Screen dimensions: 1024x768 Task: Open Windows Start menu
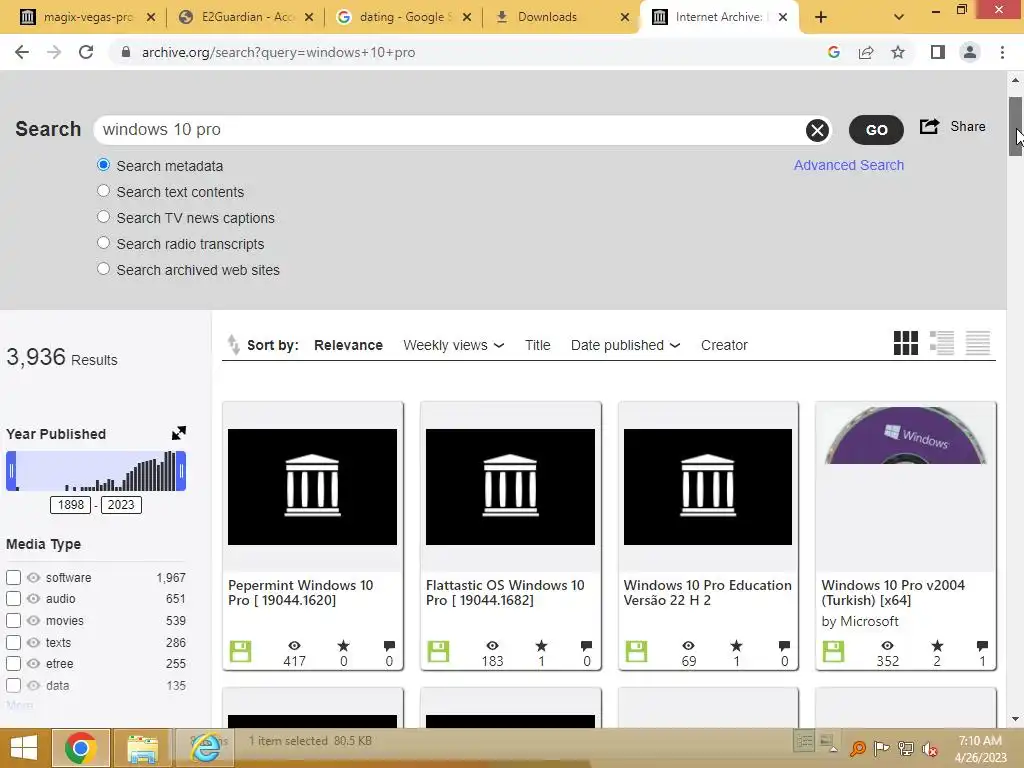coord(24,748)
